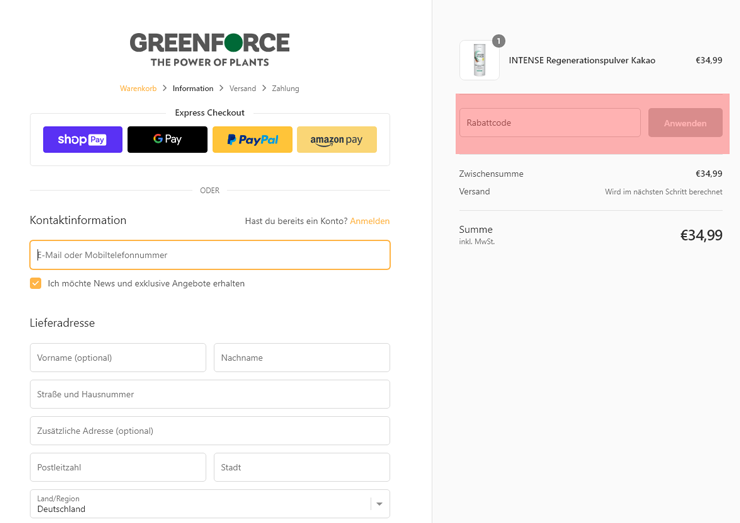
Task: Open the Anmelden login link
Action: coord(370,221)
